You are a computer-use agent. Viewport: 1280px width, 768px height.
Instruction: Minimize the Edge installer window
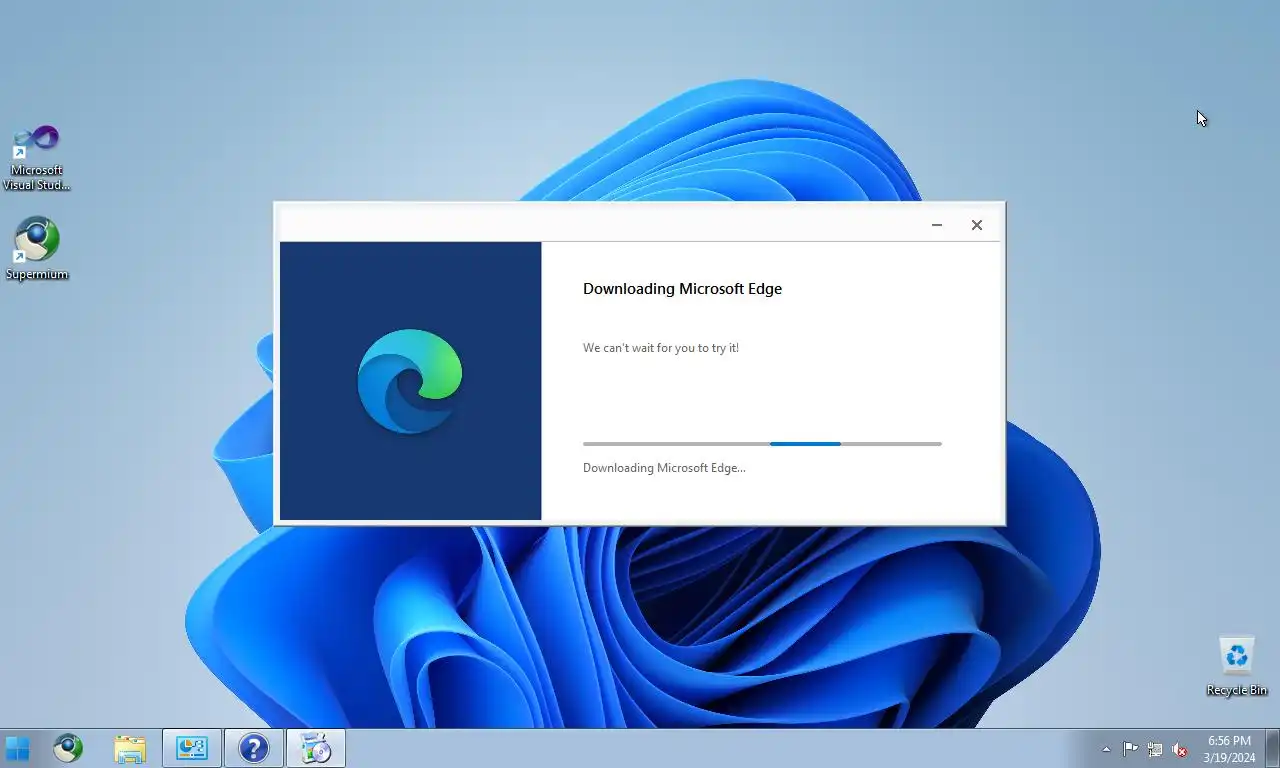937,225
